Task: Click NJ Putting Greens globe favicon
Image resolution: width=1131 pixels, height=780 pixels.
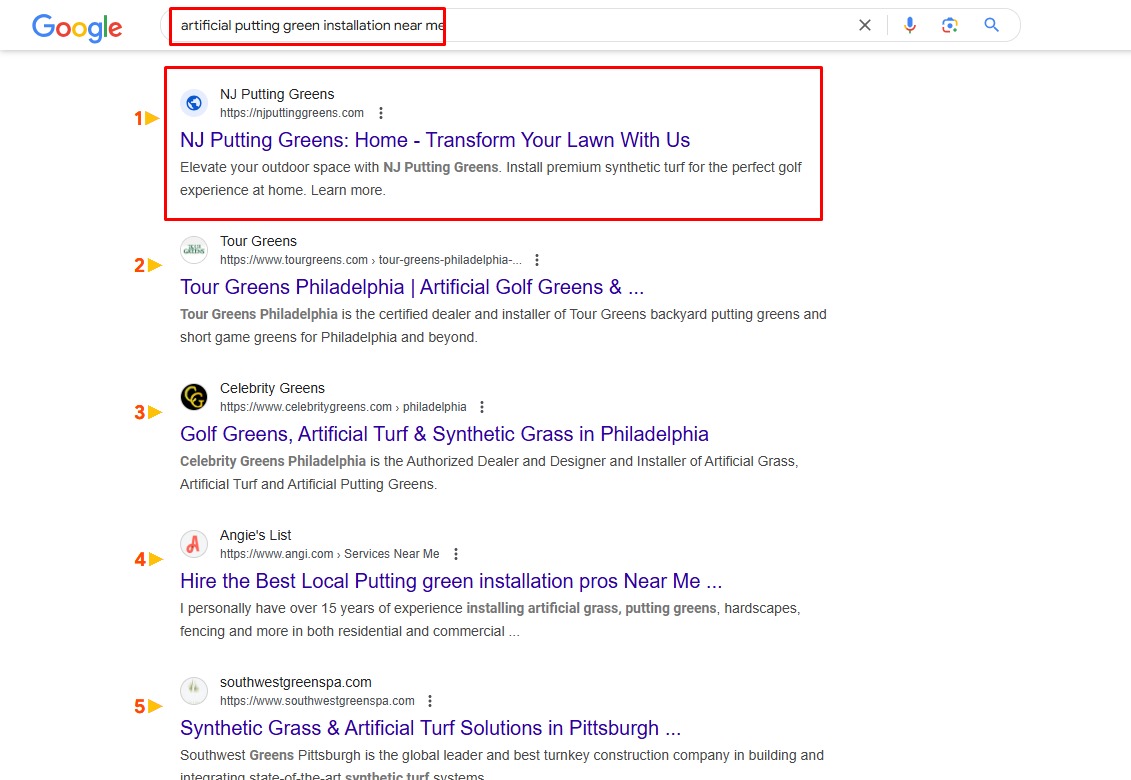Action: (194, 103)
